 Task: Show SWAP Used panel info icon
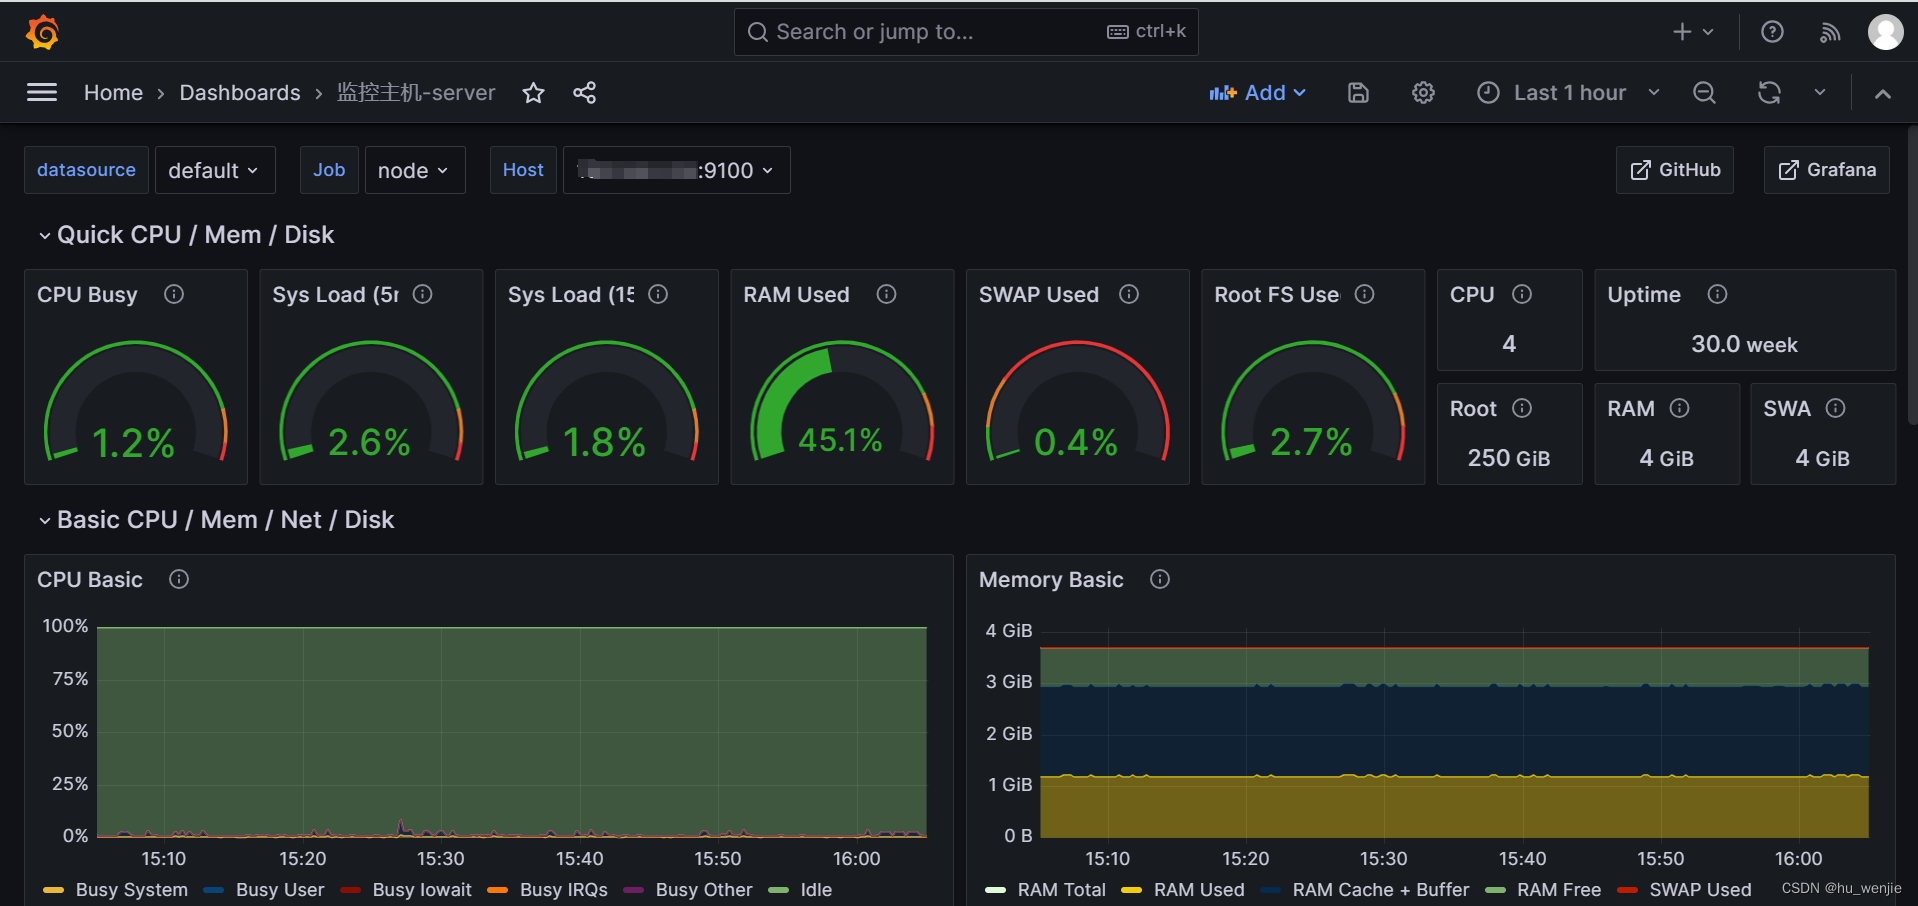pos(1129,294)
